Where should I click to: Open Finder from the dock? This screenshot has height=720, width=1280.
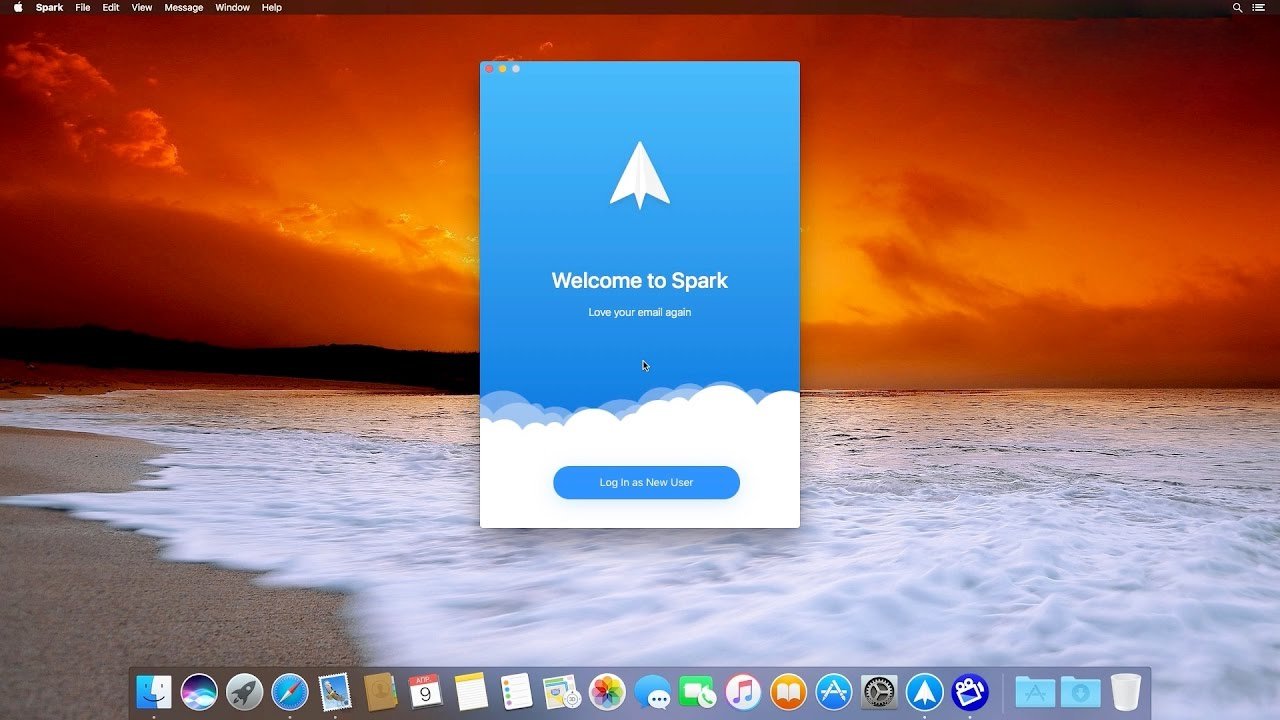154,691
